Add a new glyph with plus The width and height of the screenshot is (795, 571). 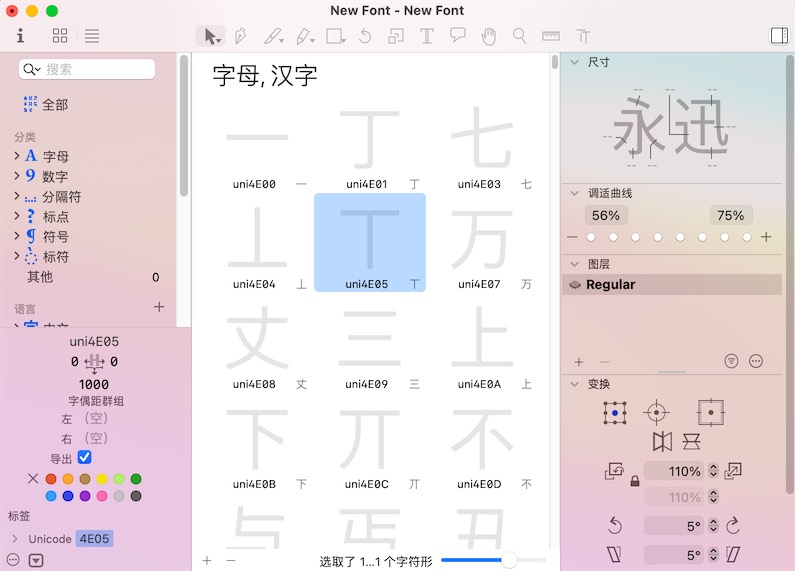tap(207, 561)
